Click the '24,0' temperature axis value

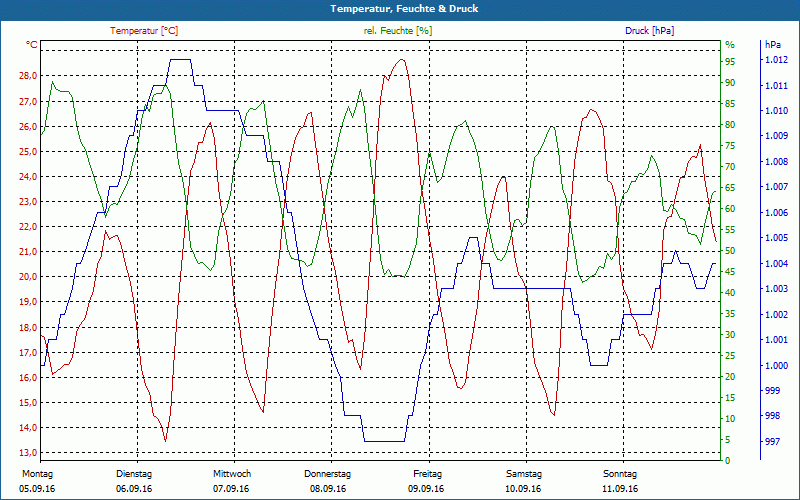coord(28,177)
